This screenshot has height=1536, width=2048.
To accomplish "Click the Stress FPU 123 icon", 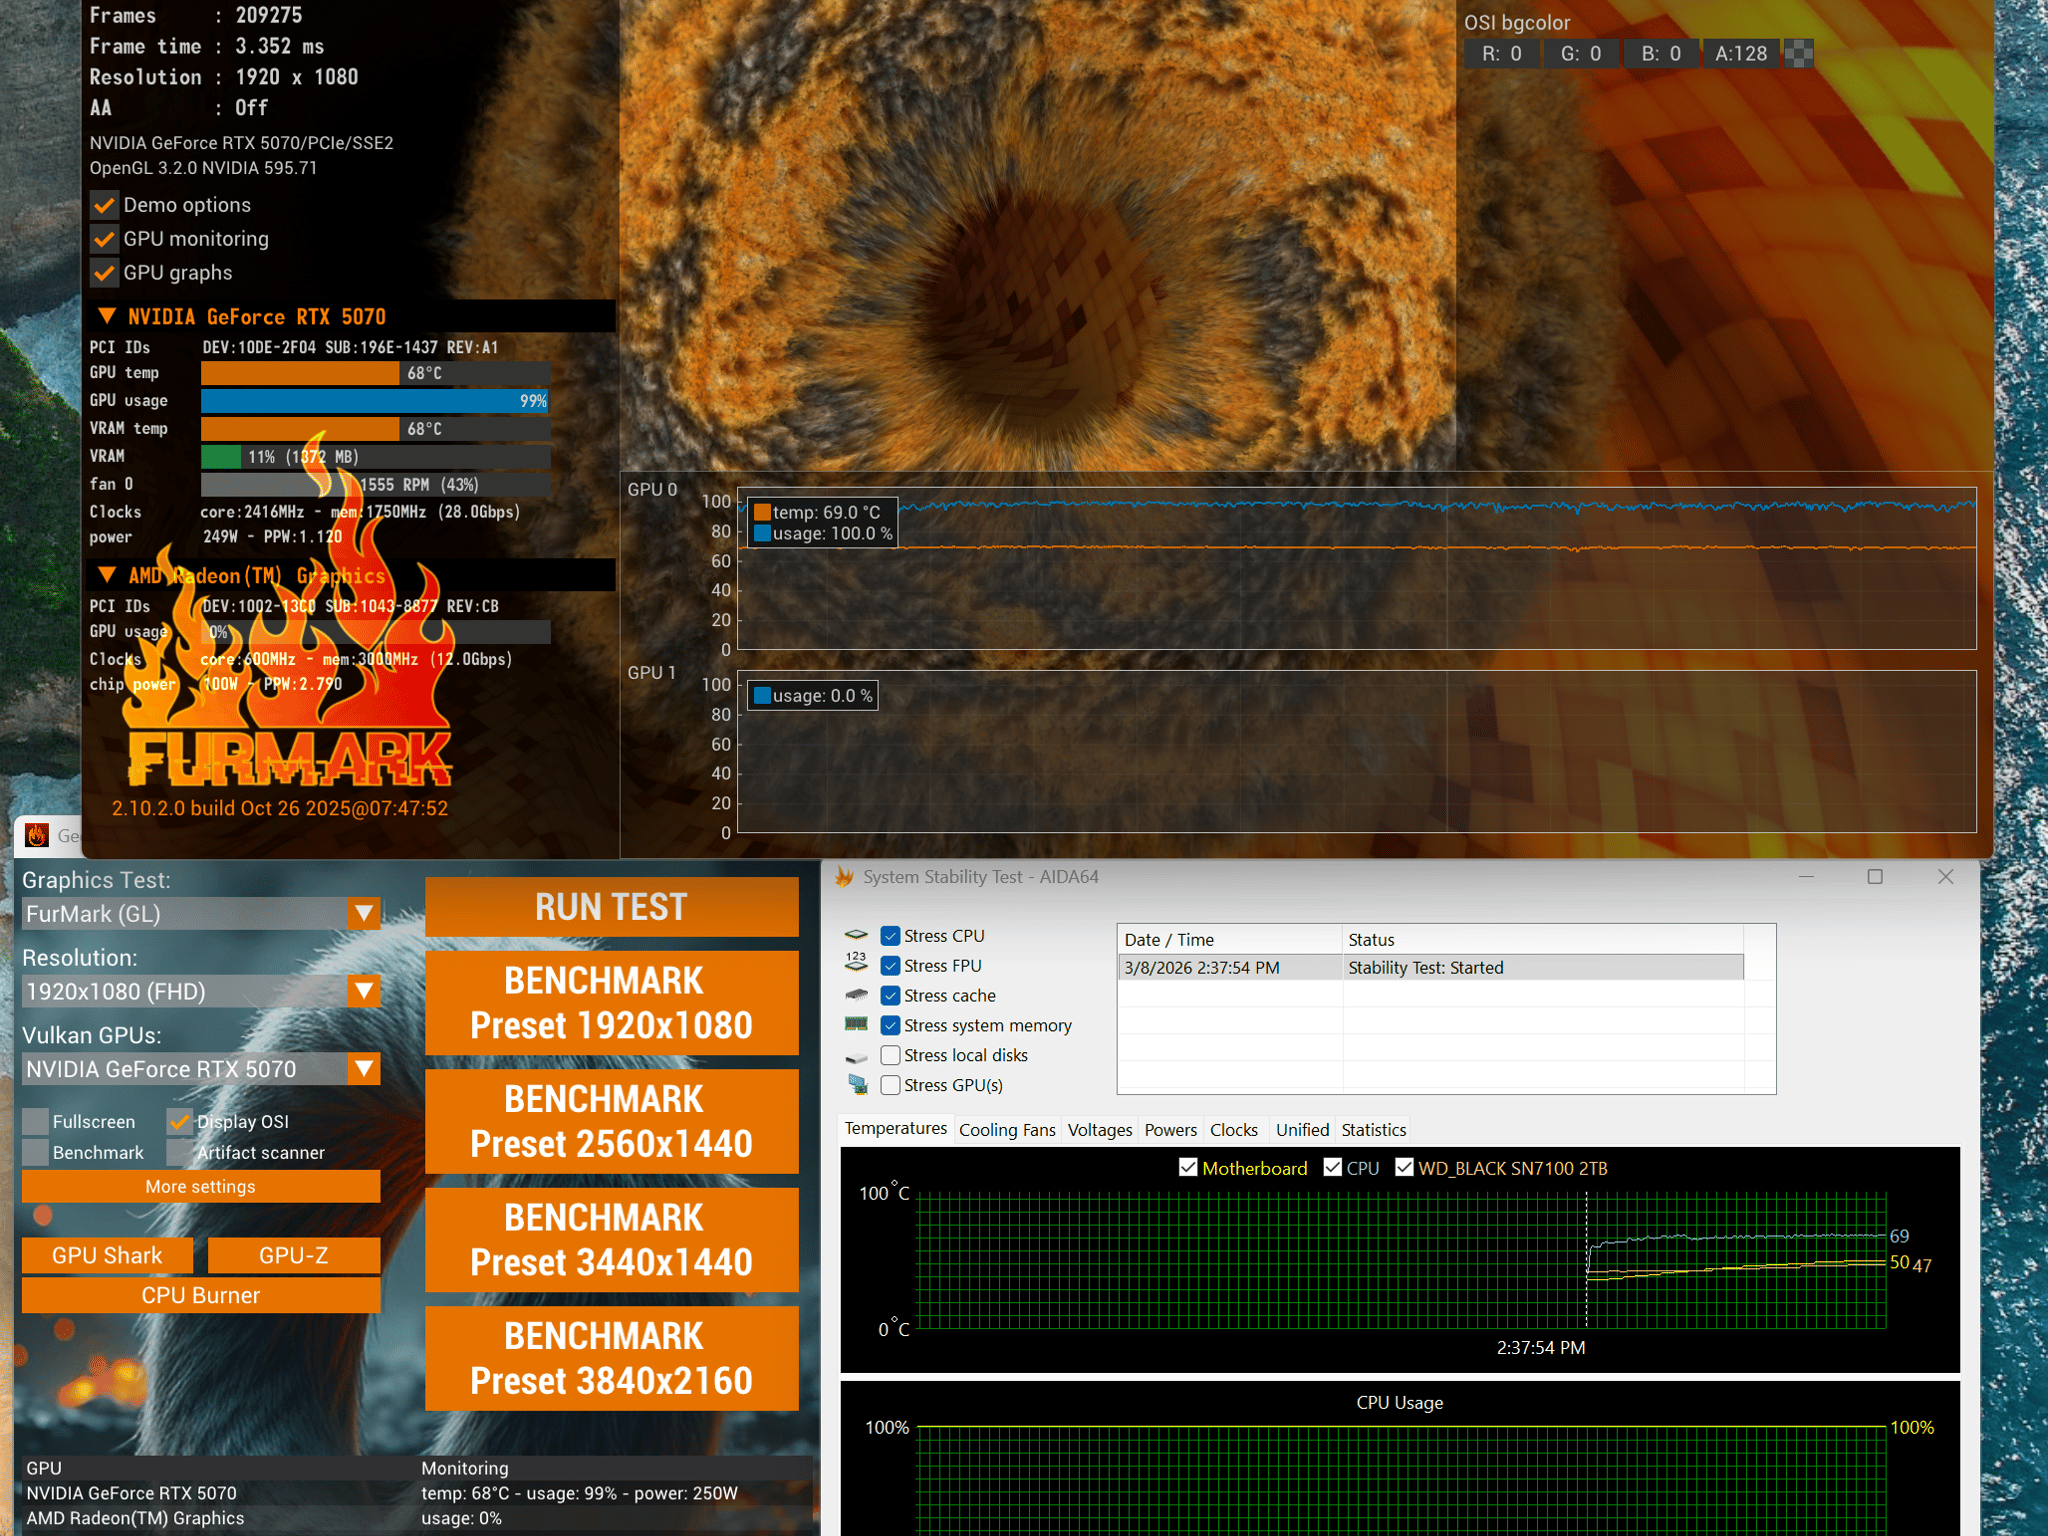I will tap(856, 964).
